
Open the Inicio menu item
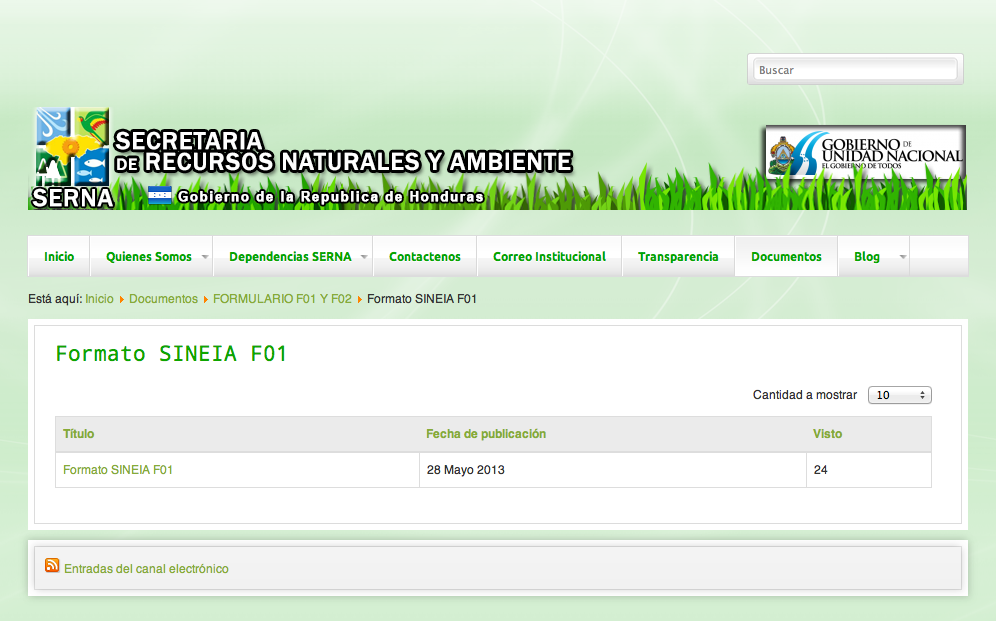[x=59, y=257]
